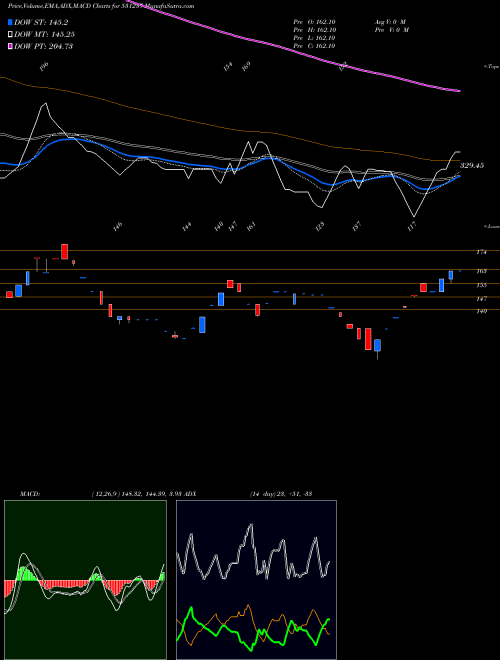500x660 pixels.
Task: Click the 'Pre C: 162.10' value
Action: pos(314,46)
